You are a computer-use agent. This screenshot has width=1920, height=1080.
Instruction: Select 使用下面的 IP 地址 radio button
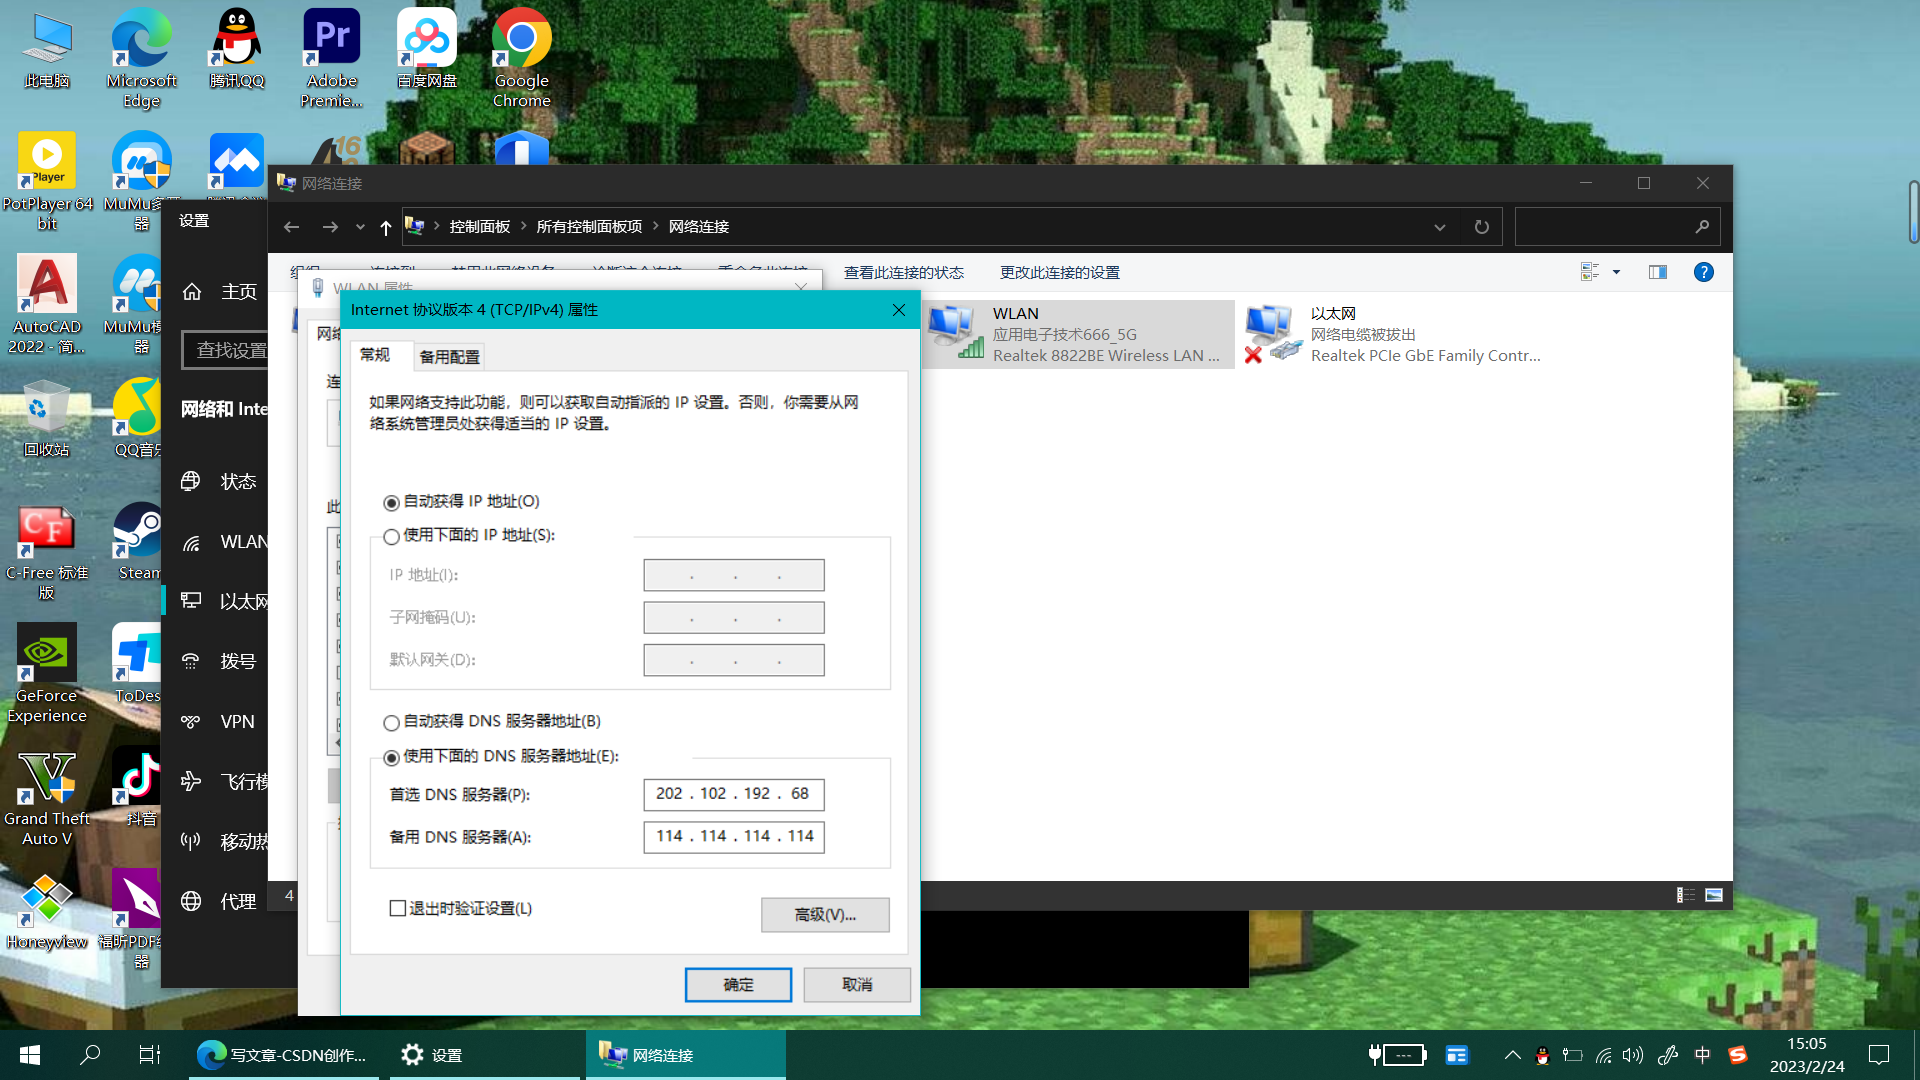pyautogui.click(x=392, y=537)
